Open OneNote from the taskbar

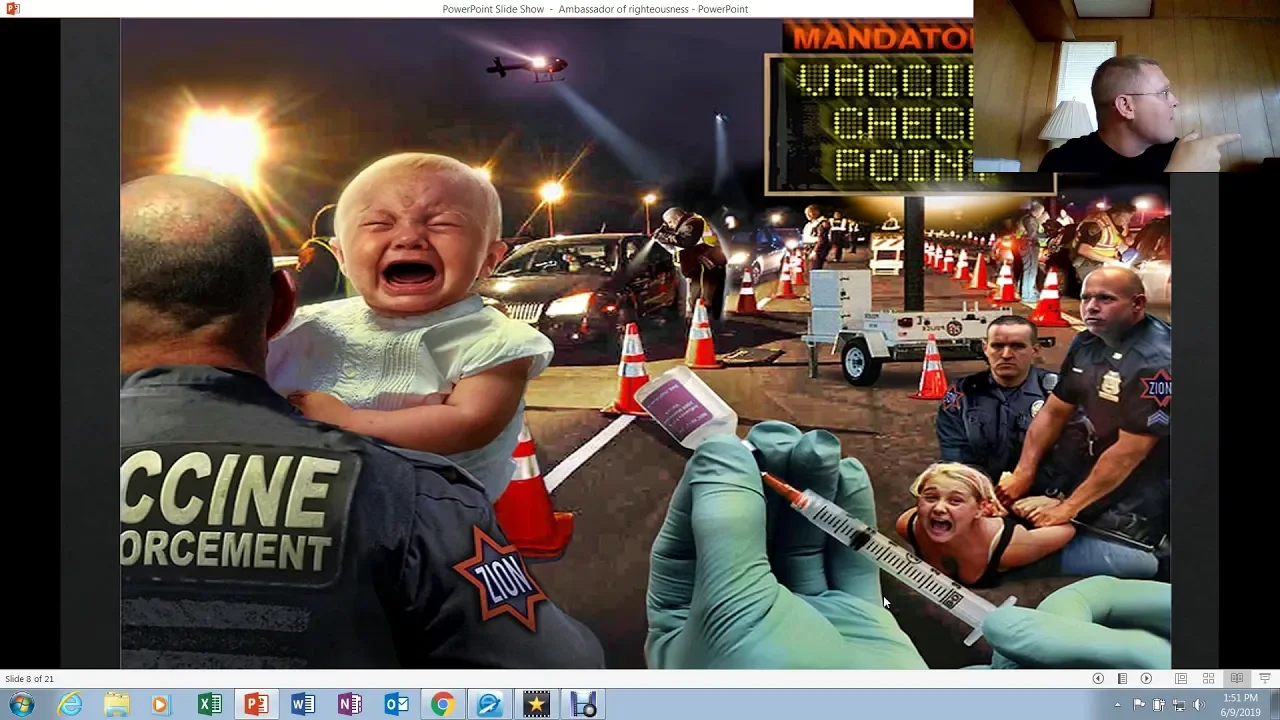[x=350, y=704]
